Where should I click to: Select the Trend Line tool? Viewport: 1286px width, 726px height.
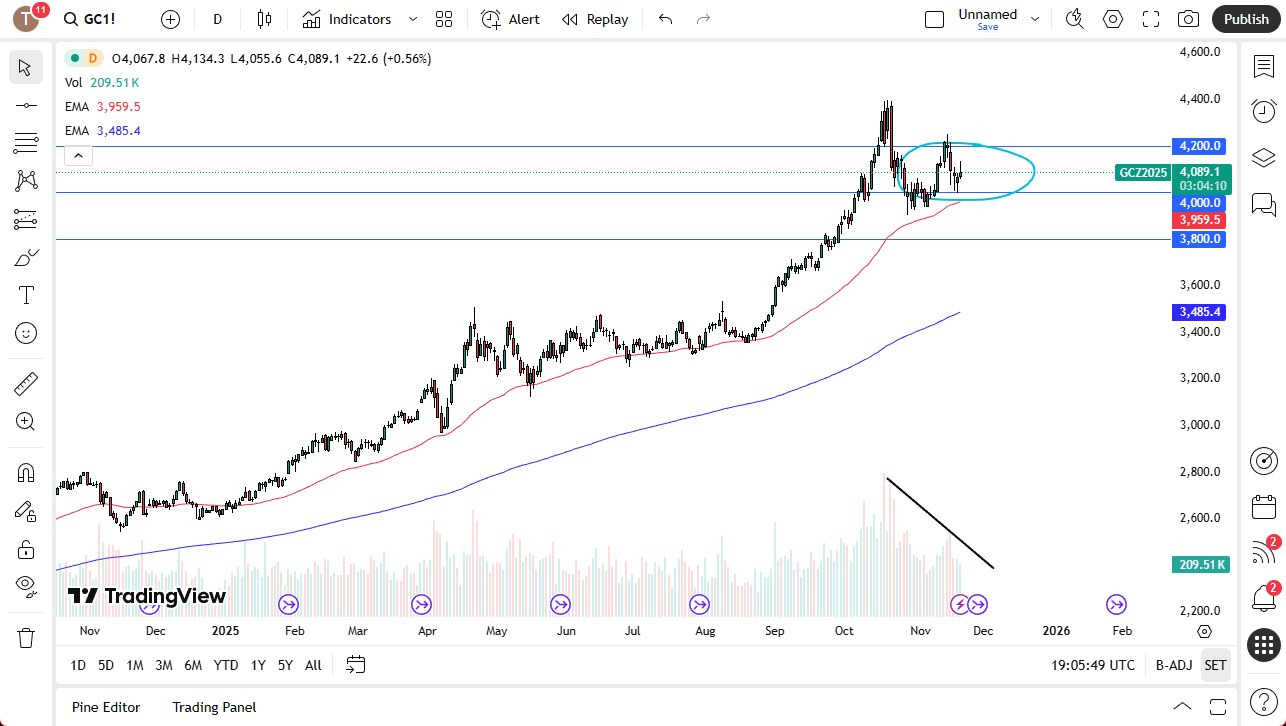(x=26, y=104)
